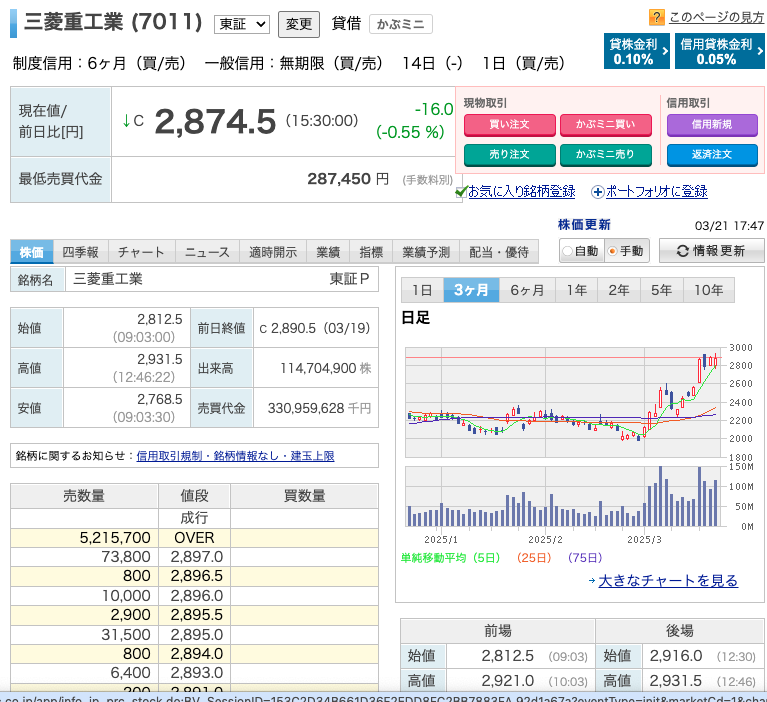767x702 pixels.
Task: Click the 売数量 column header
Action: [x=84, y=496]
